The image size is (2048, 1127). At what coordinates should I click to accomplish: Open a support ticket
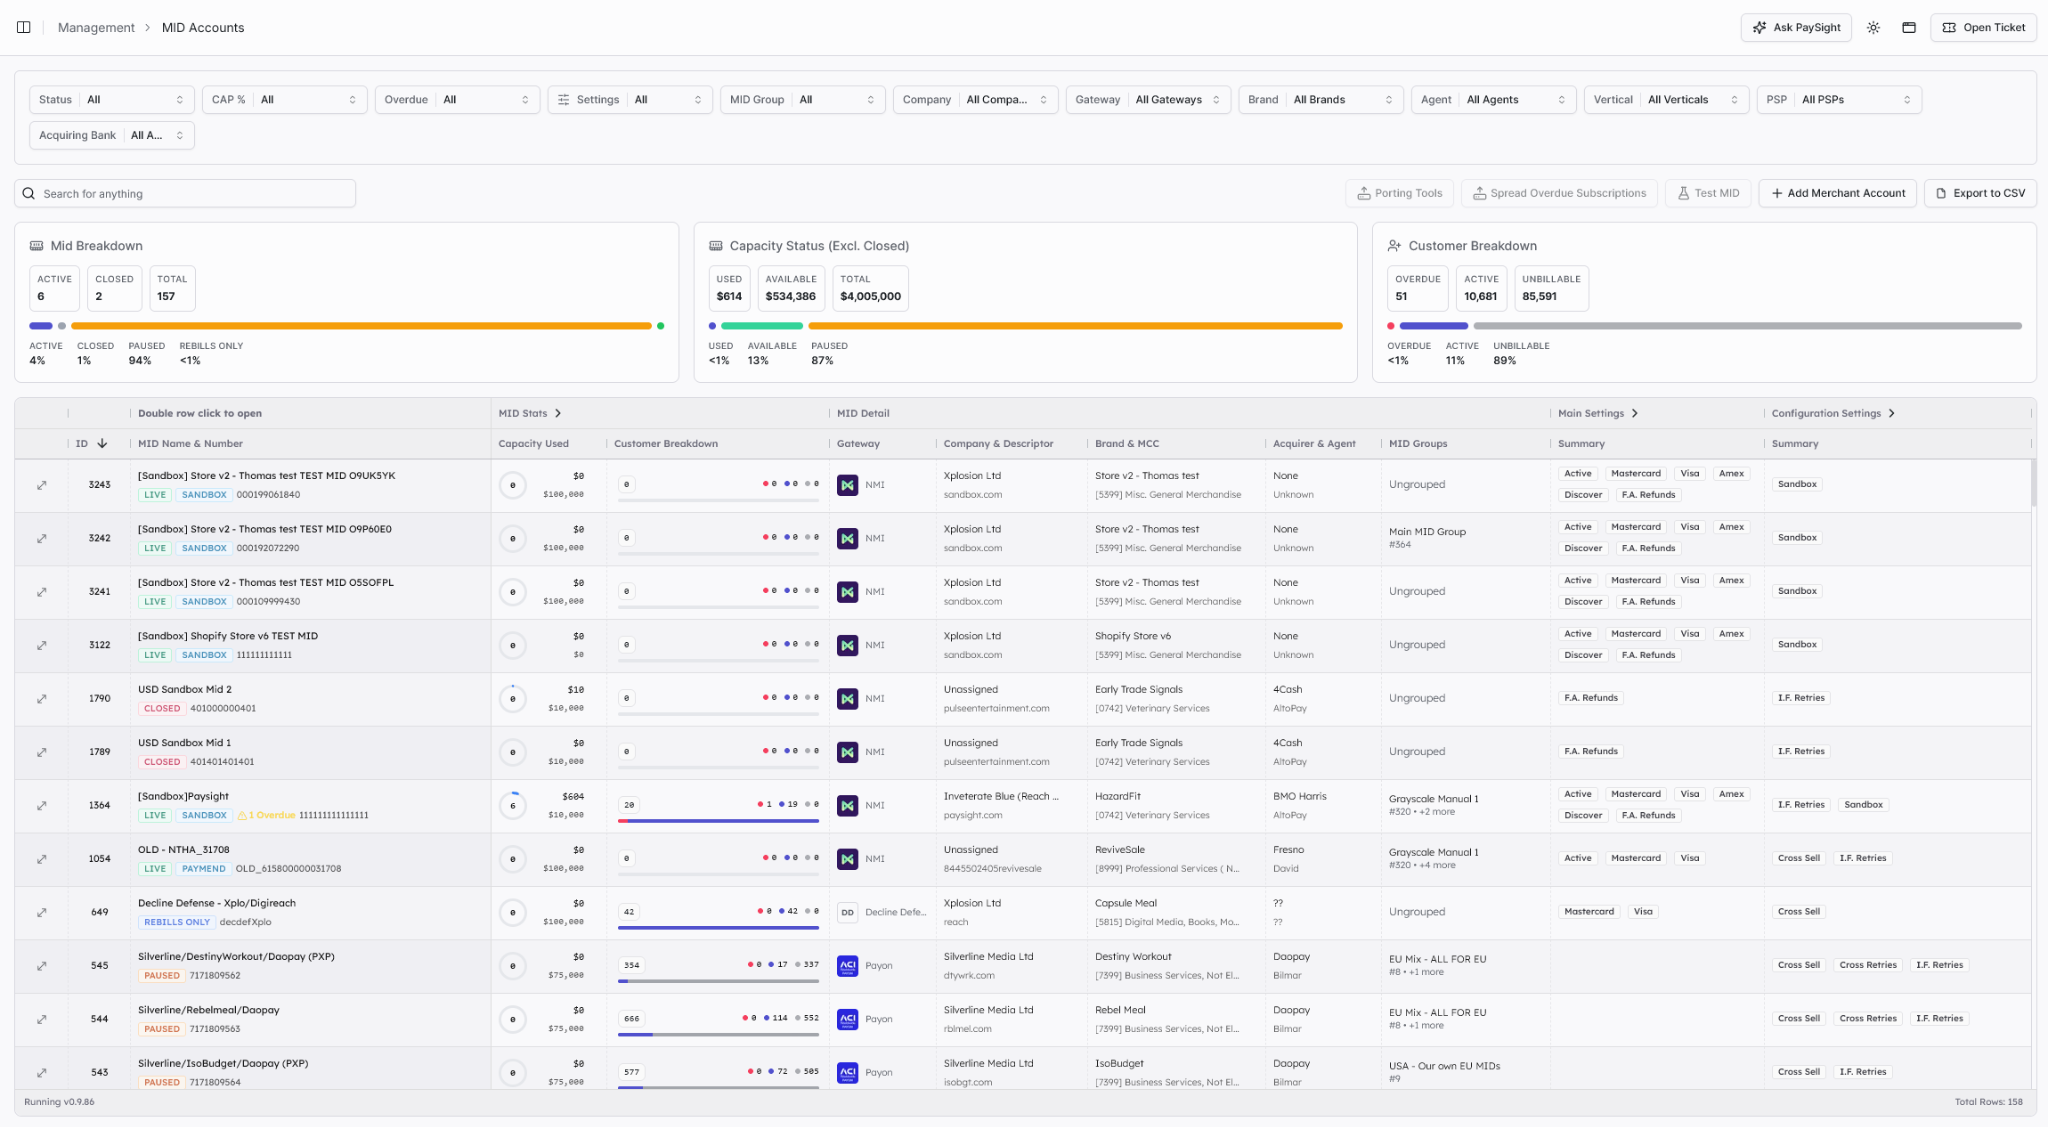(x=1983, y=27)
